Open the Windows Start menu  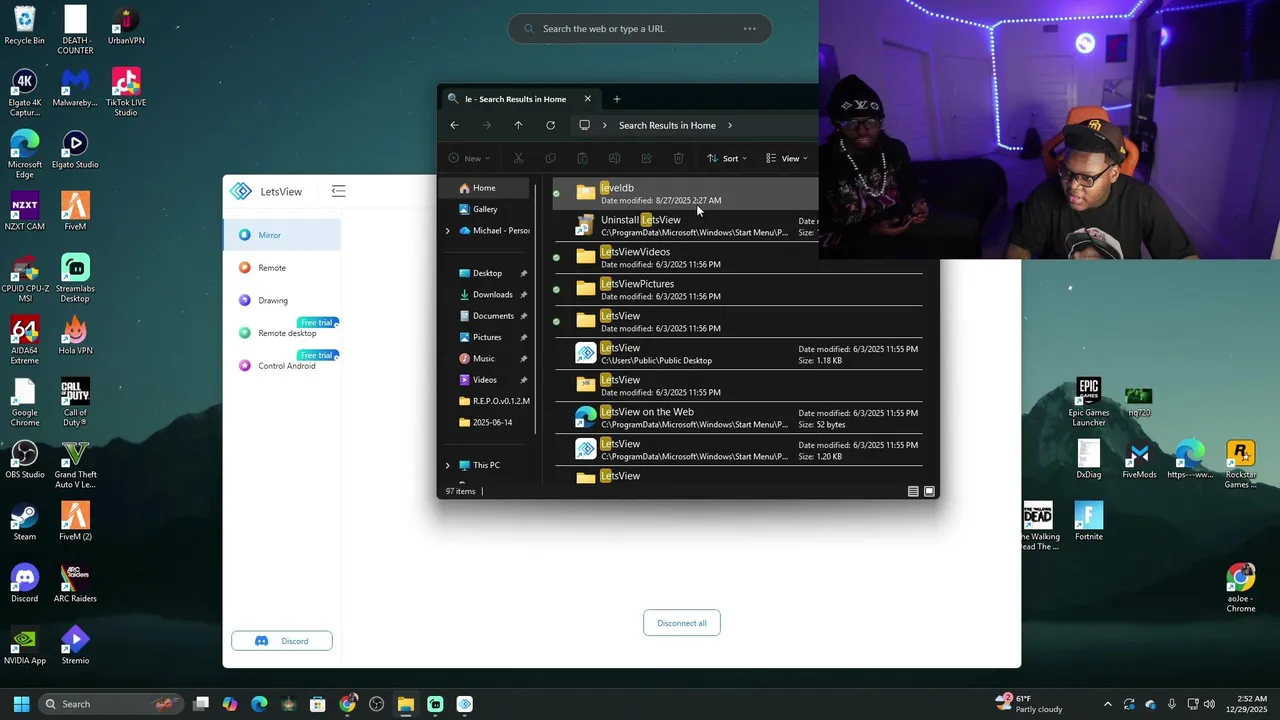pyautogui.click(x=21, y=704)
